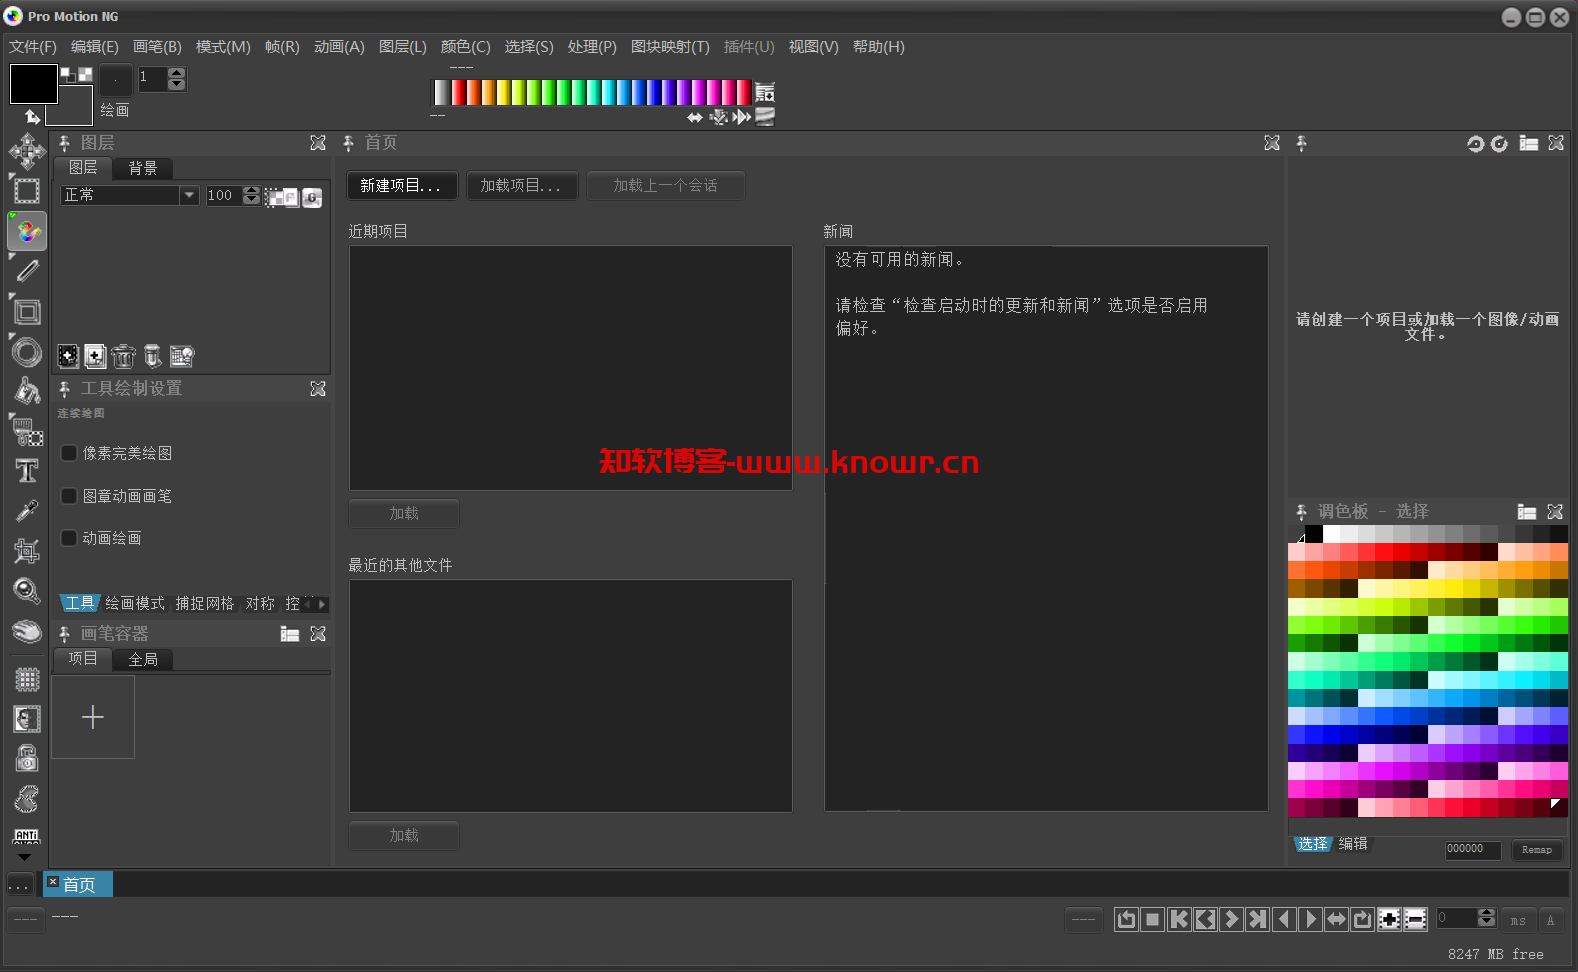Toggle the A button in the animation bar
Viewport: 1578px width, 972px height.
[x=1551, y=919]
